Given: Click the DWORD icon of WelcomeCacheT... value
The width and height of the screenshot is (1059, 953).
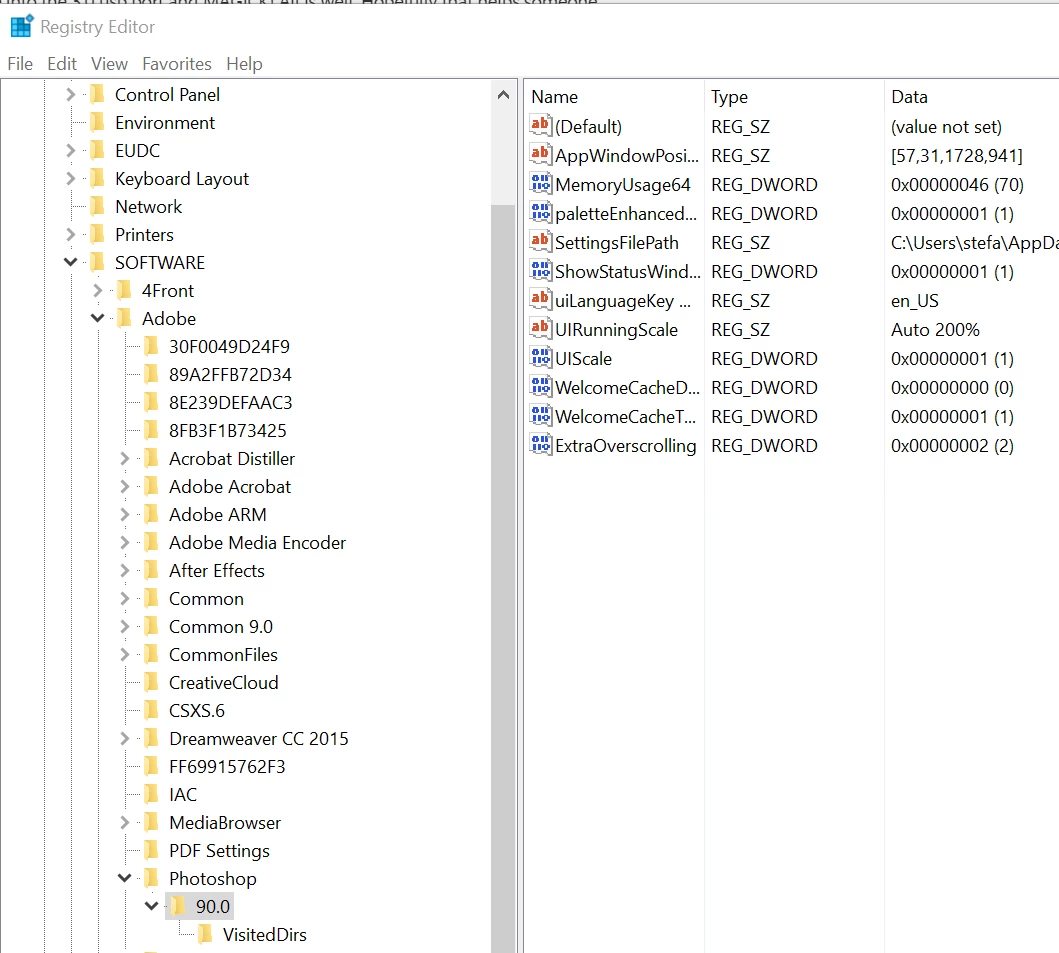Looking at the screenshot, I should (541, 416).
